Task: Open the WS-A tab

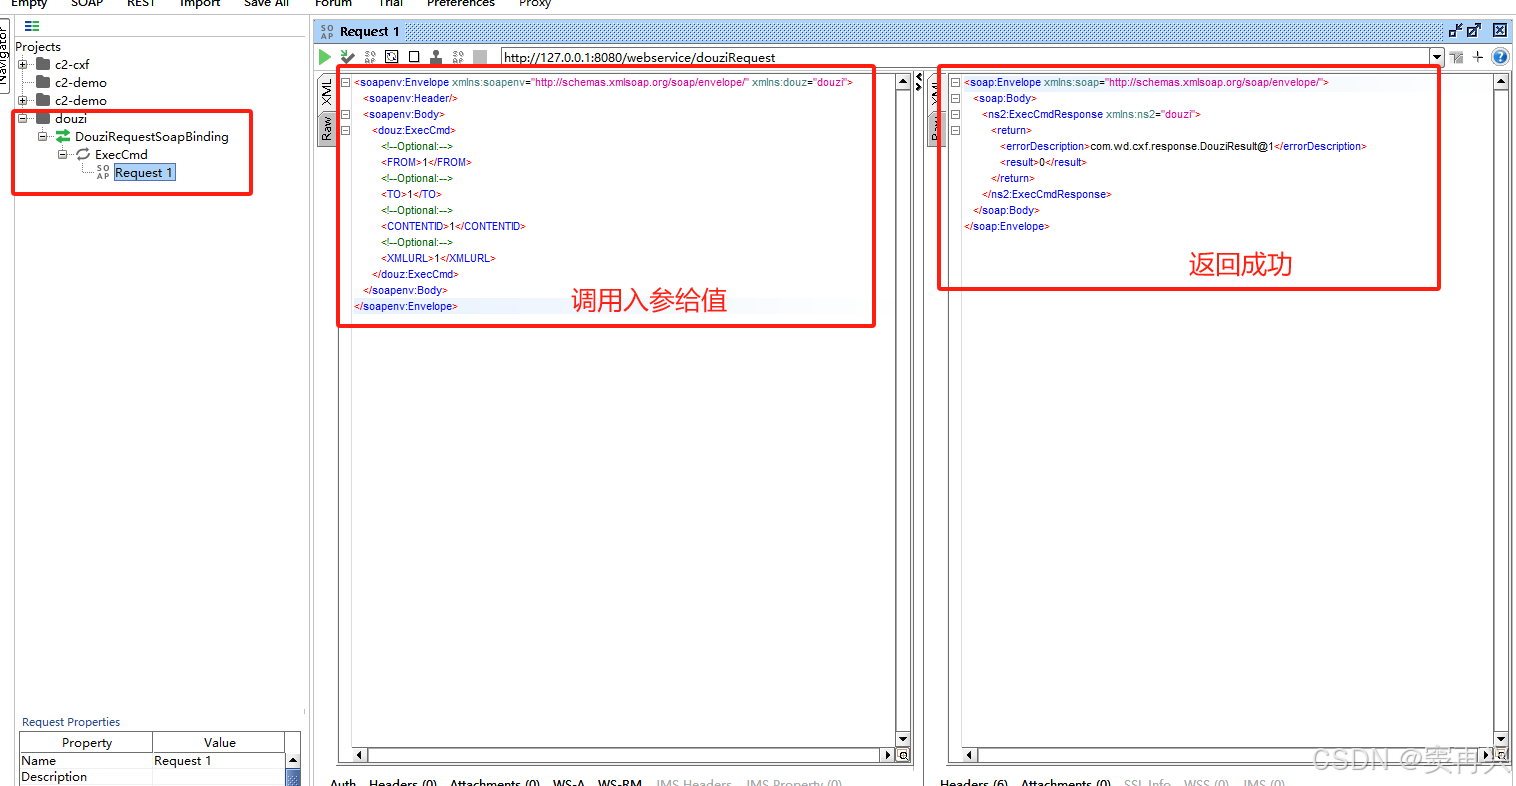Action: click(568, 781)
